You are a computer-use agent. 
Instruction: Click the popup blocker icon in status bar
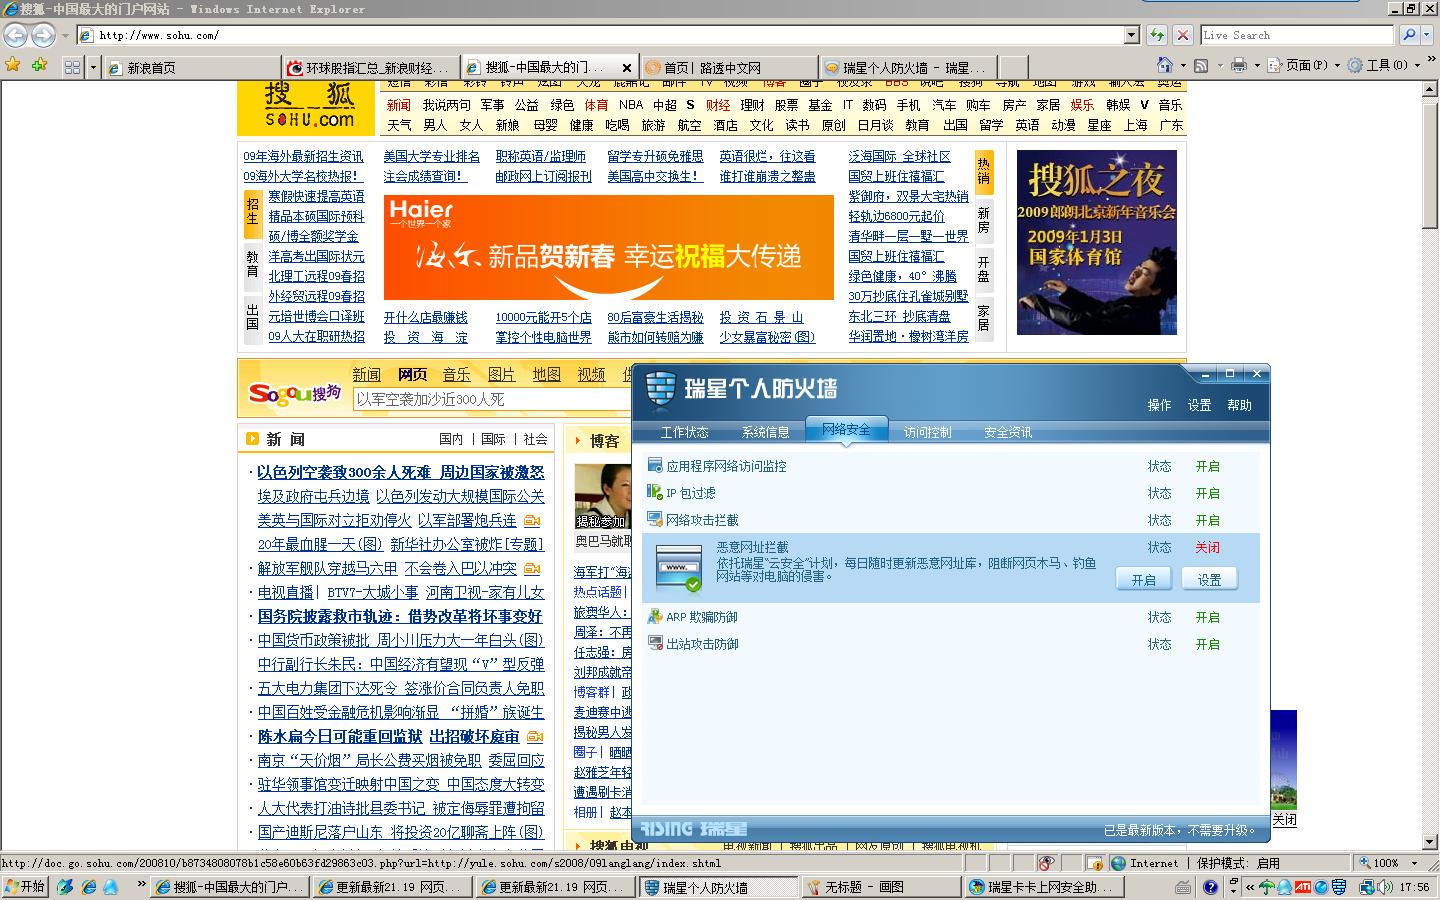pos(1046,863)
